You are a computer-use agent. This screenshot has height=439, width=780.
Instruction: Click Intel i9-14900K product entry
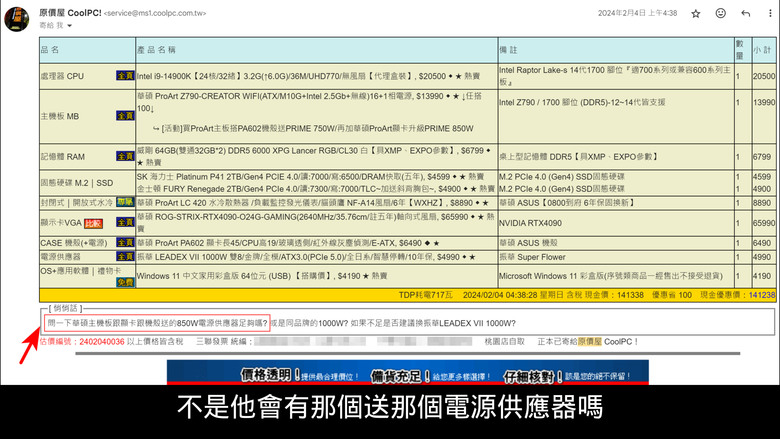coord(308,76)
